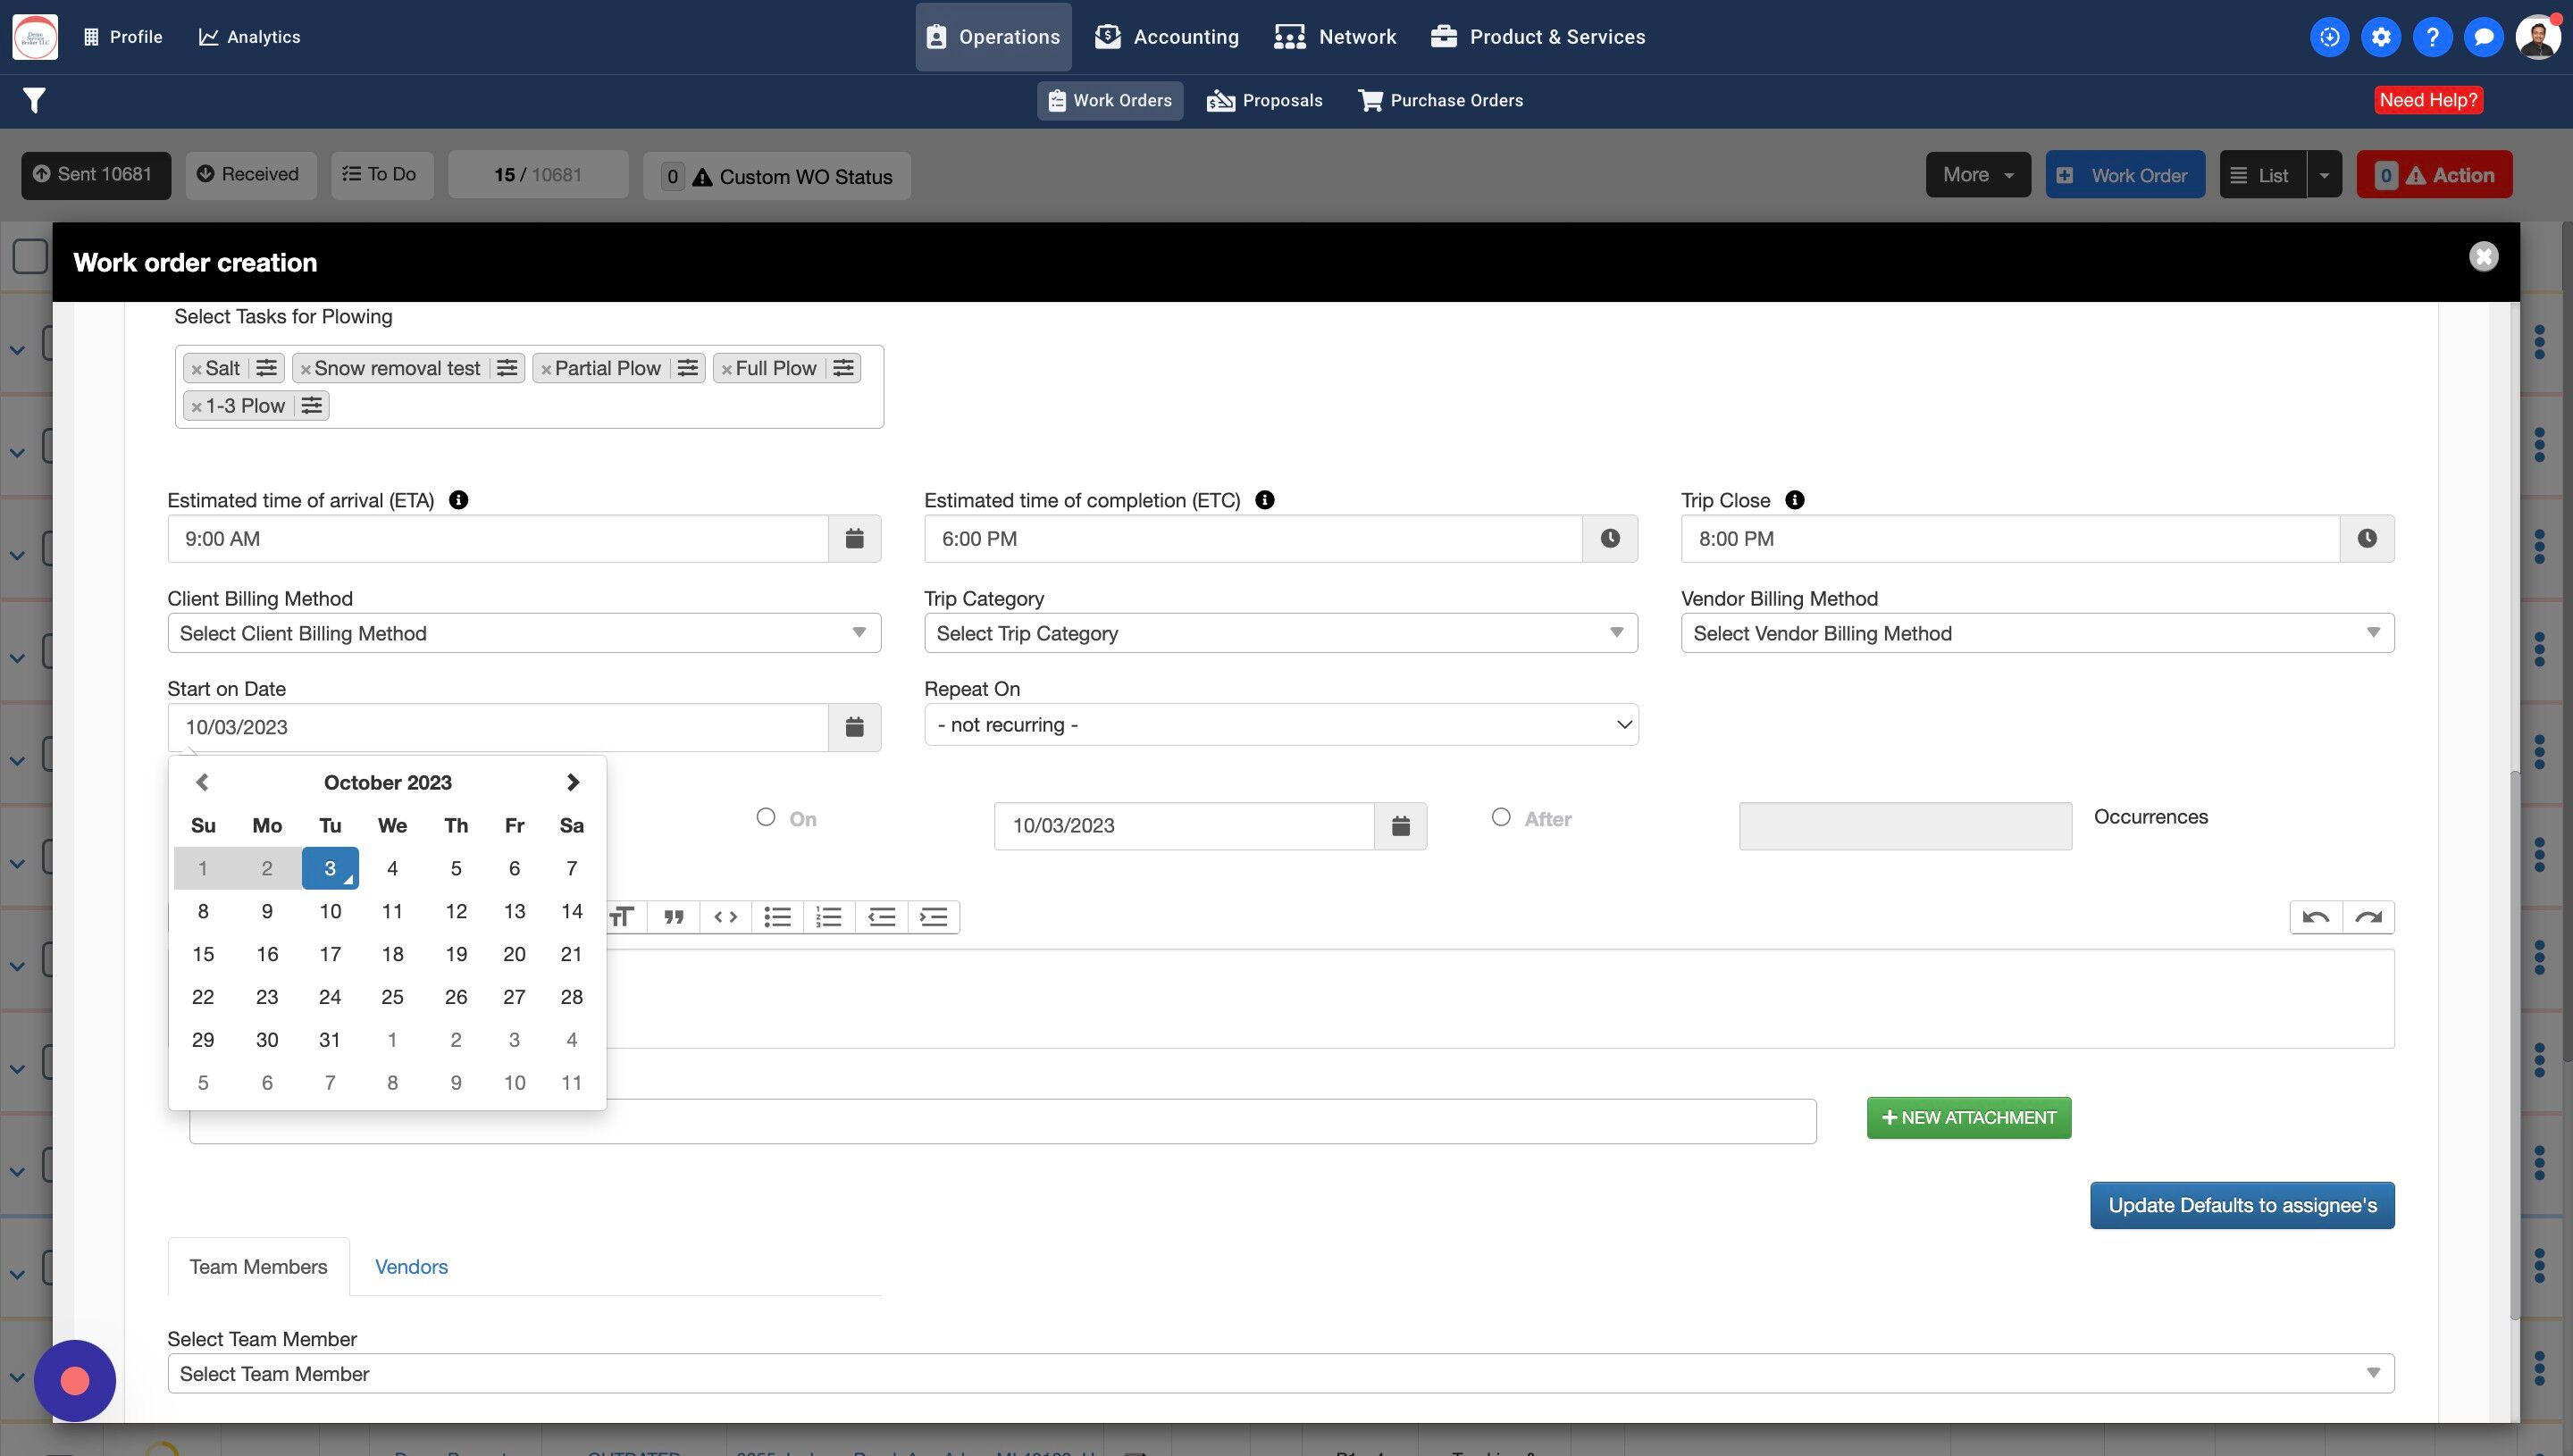This screenshot has height=1456, width=2573.
Task: Remove the Full Plow task tag
Action: 727,369
